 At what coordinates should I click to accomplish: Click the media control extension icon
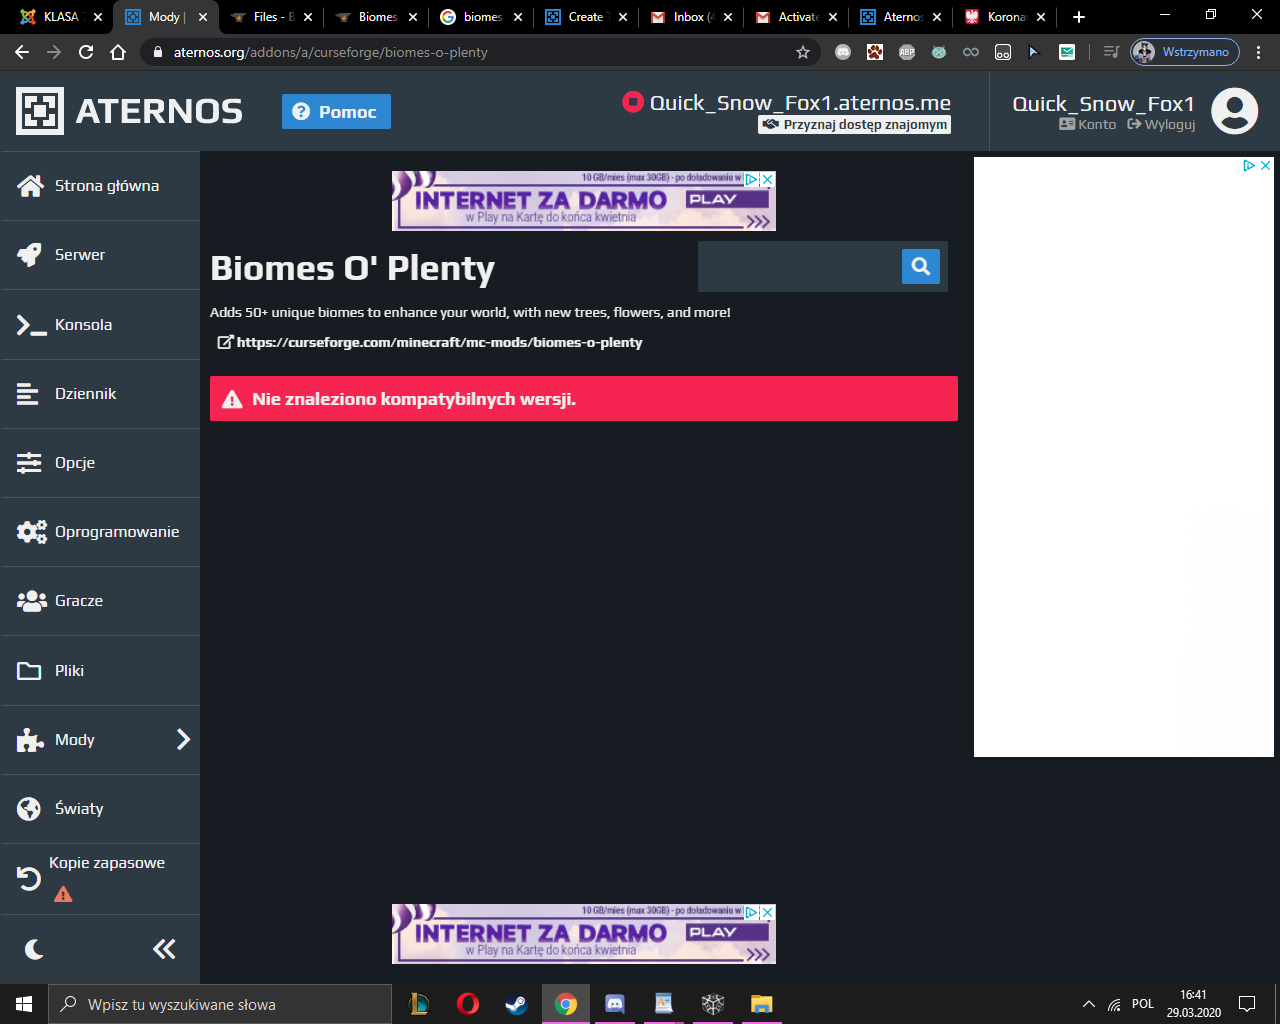pos(1111,52)
